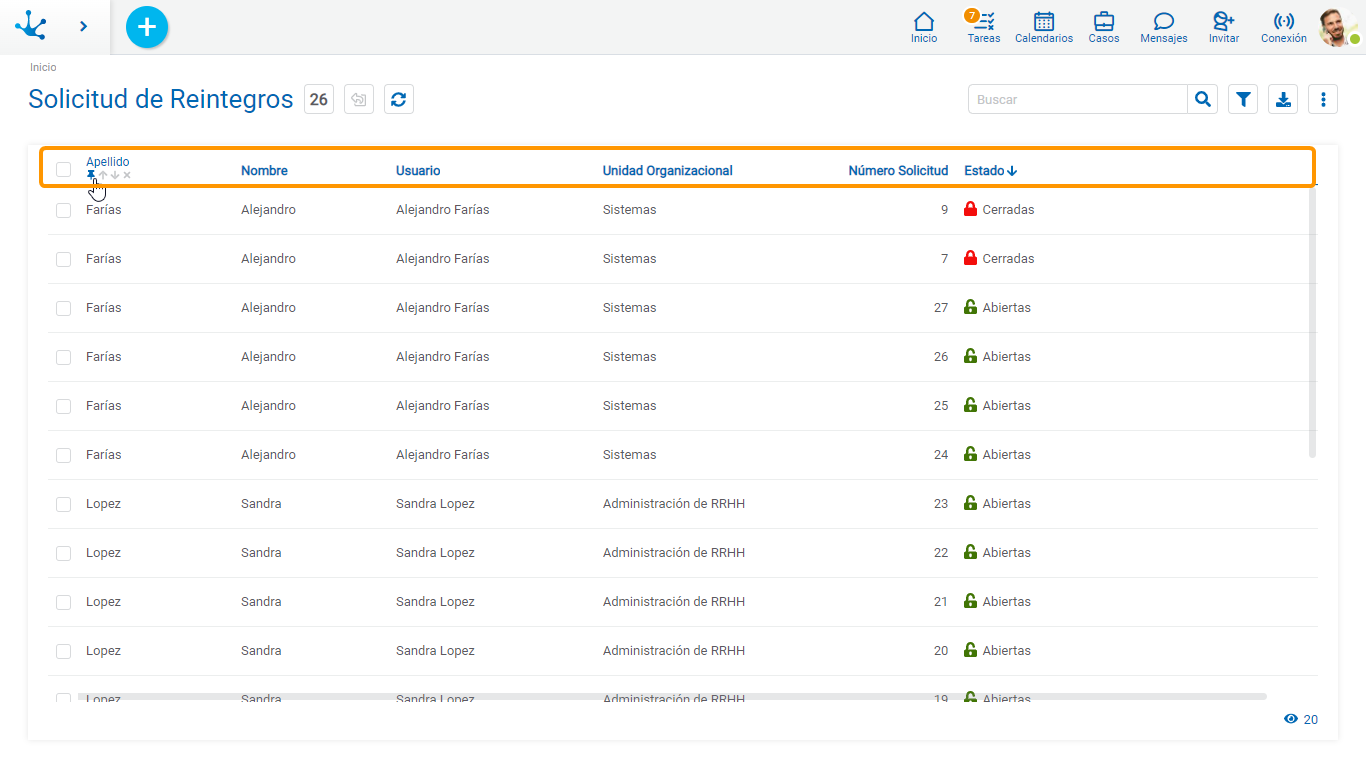Click the Nombre column header
The width and height of the screenshot is (1366, 768).
click(x=264, y=171)
